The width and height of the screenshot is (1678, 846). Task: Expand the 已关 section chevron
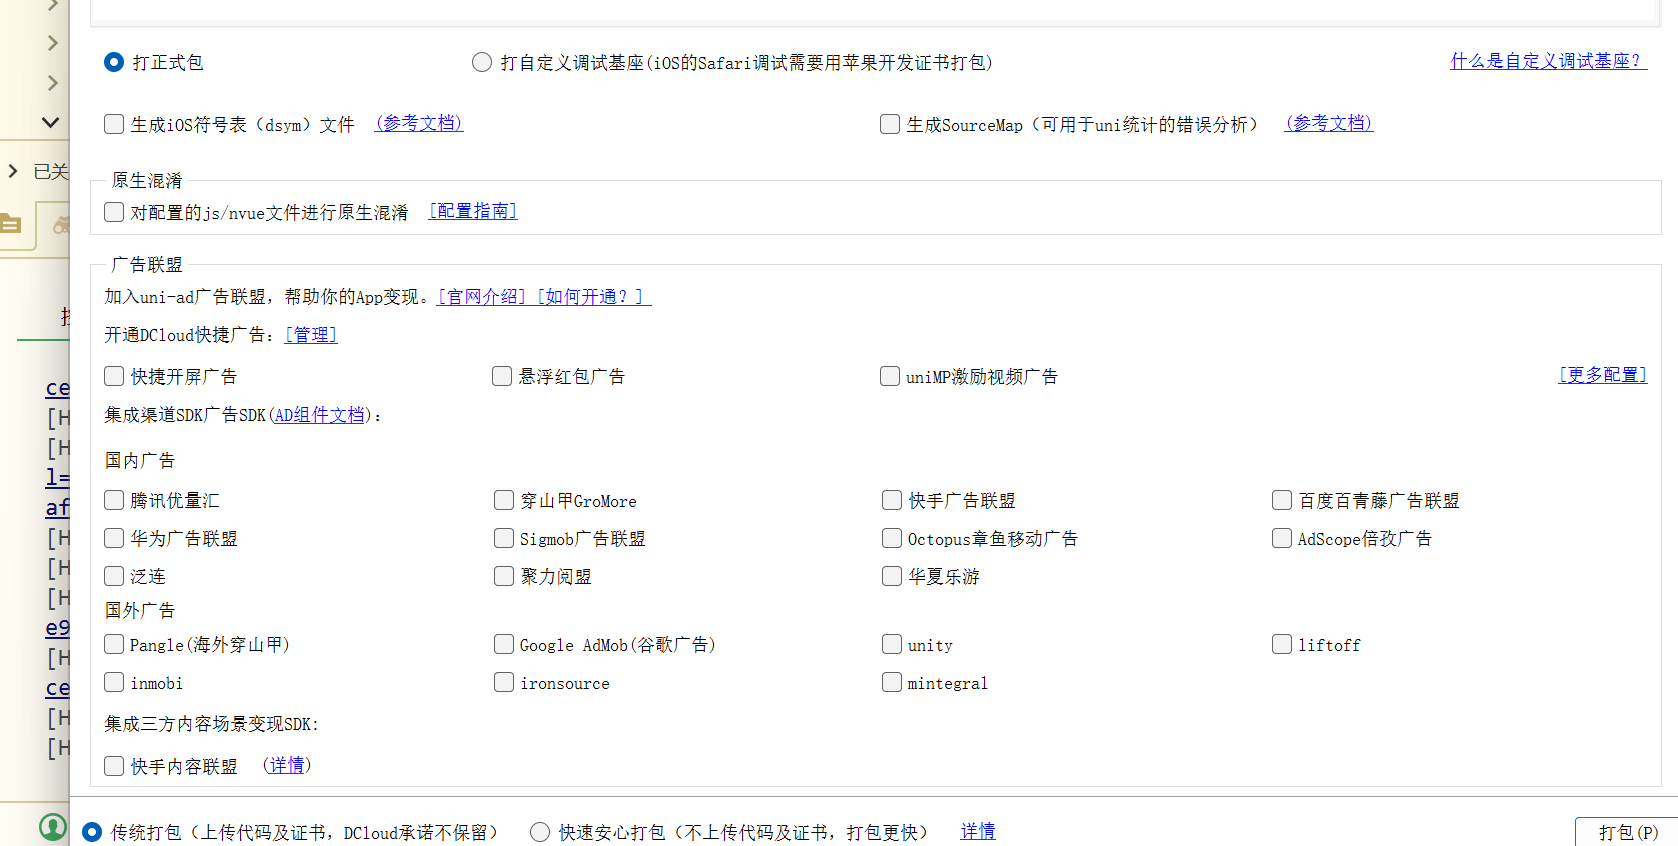click(x=13, y=172)
